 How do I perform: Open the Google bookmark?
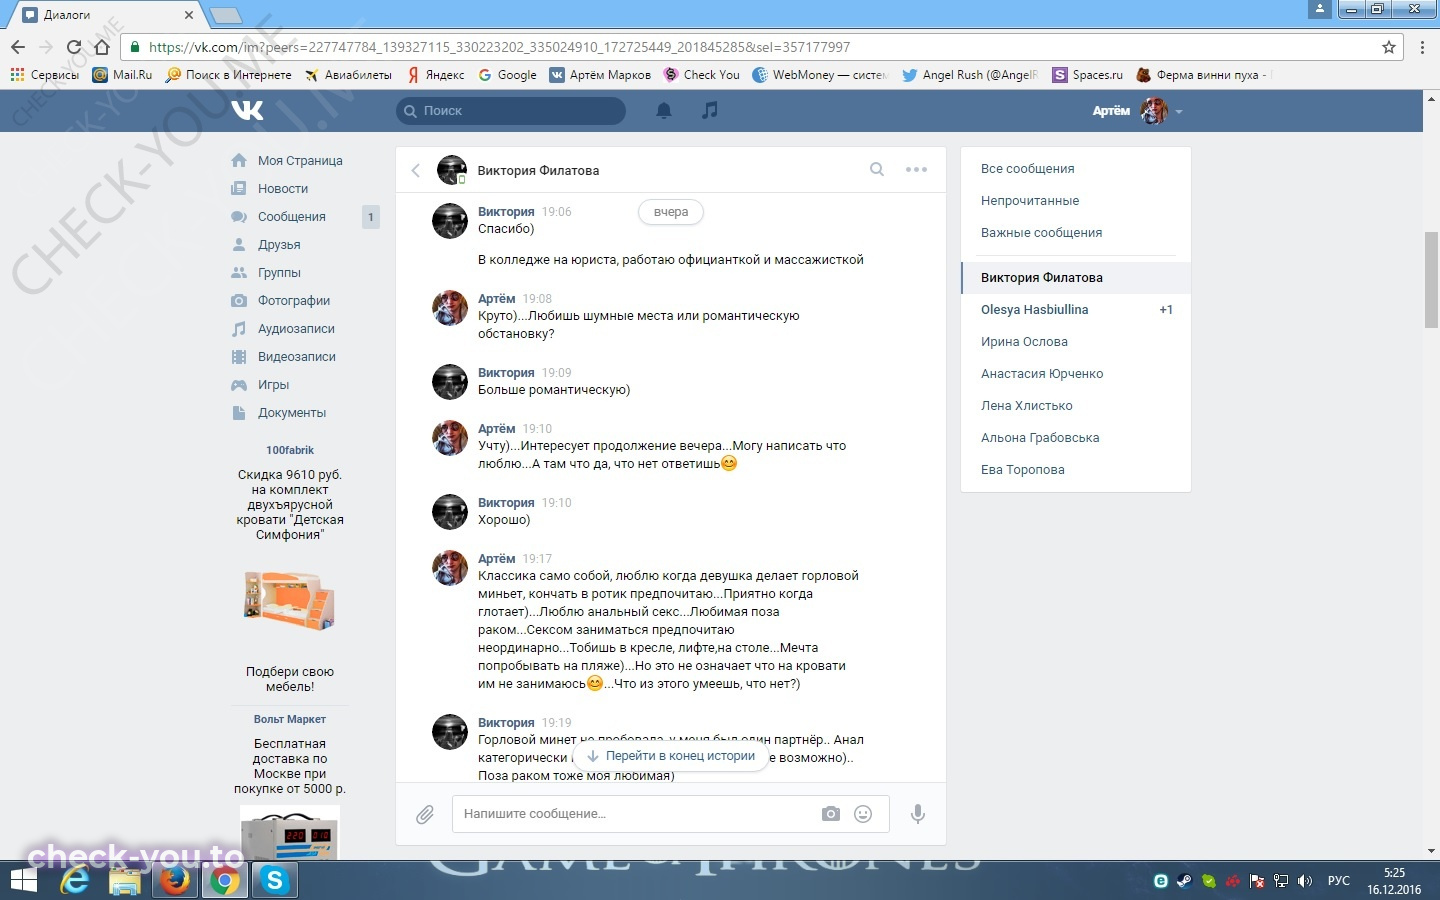(507, 74)
